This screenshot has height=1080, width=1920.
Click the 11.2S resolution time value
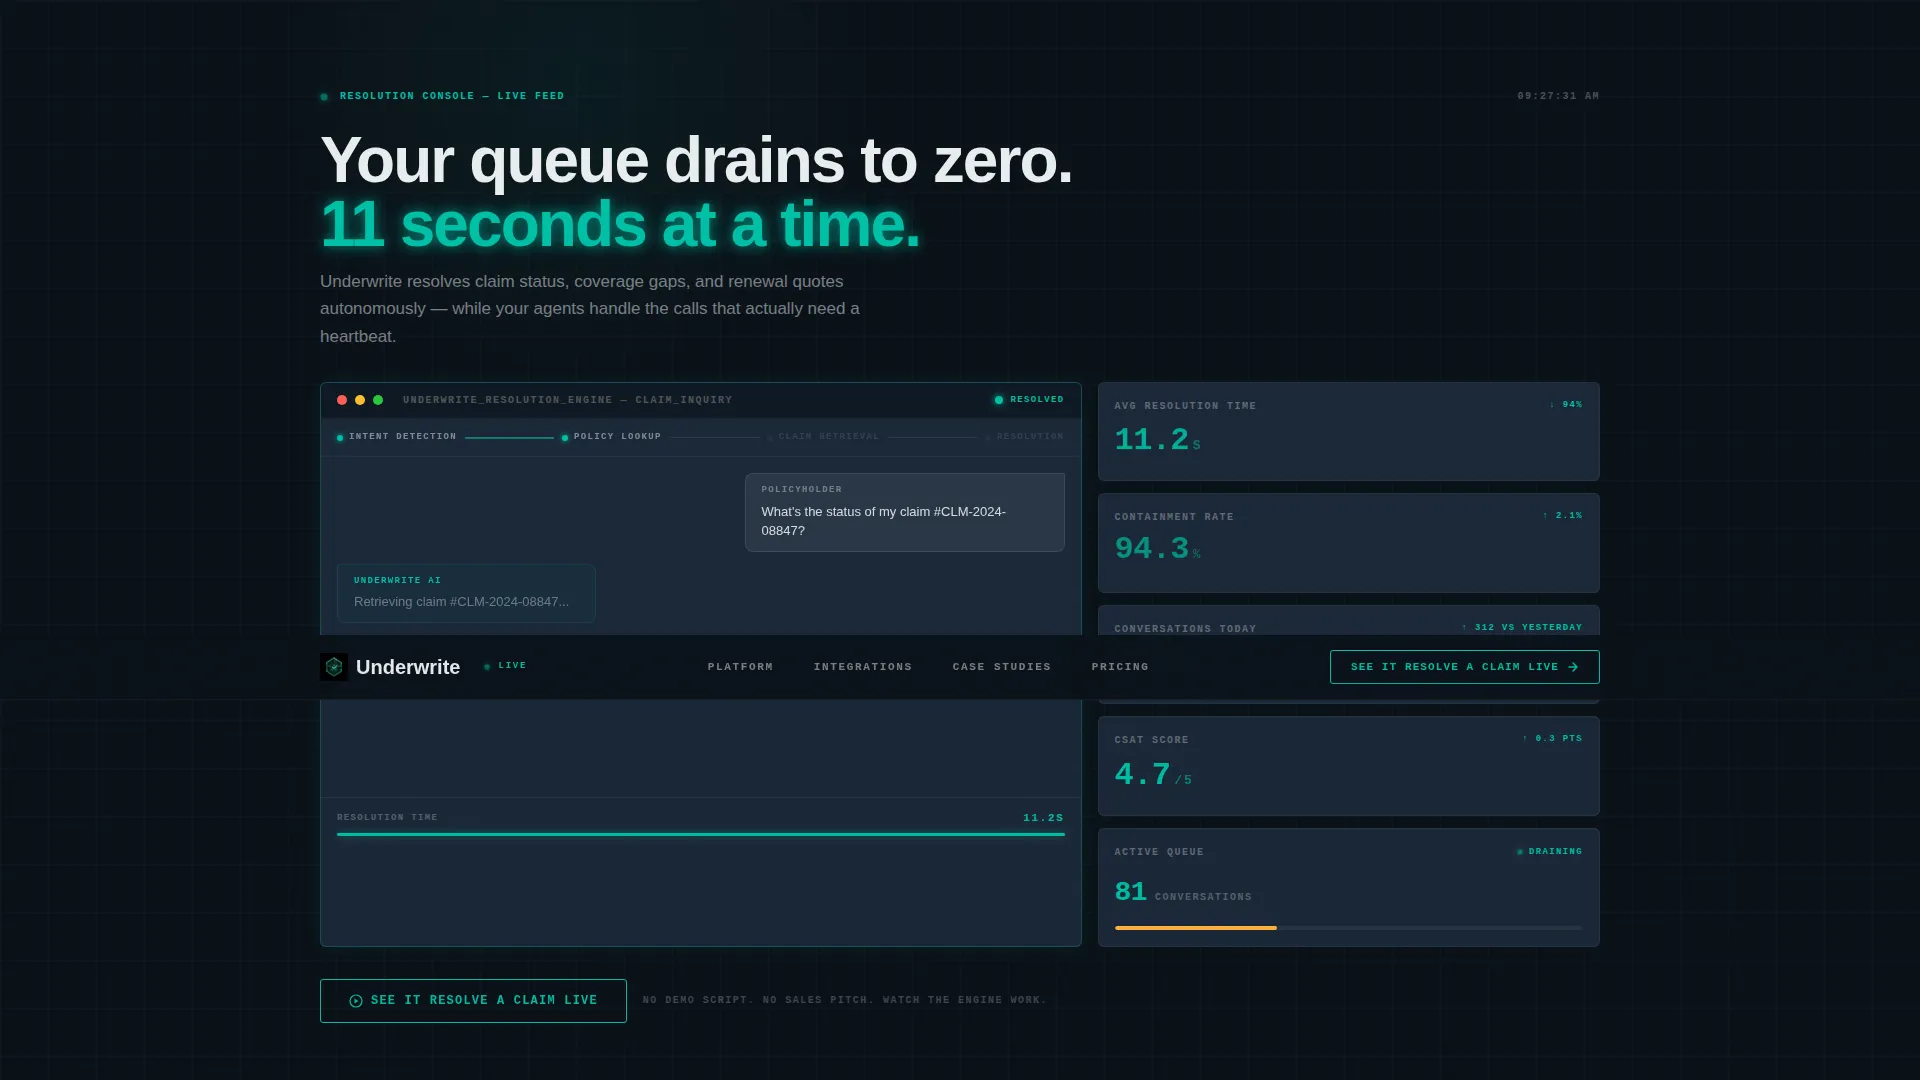[1043, 818]
